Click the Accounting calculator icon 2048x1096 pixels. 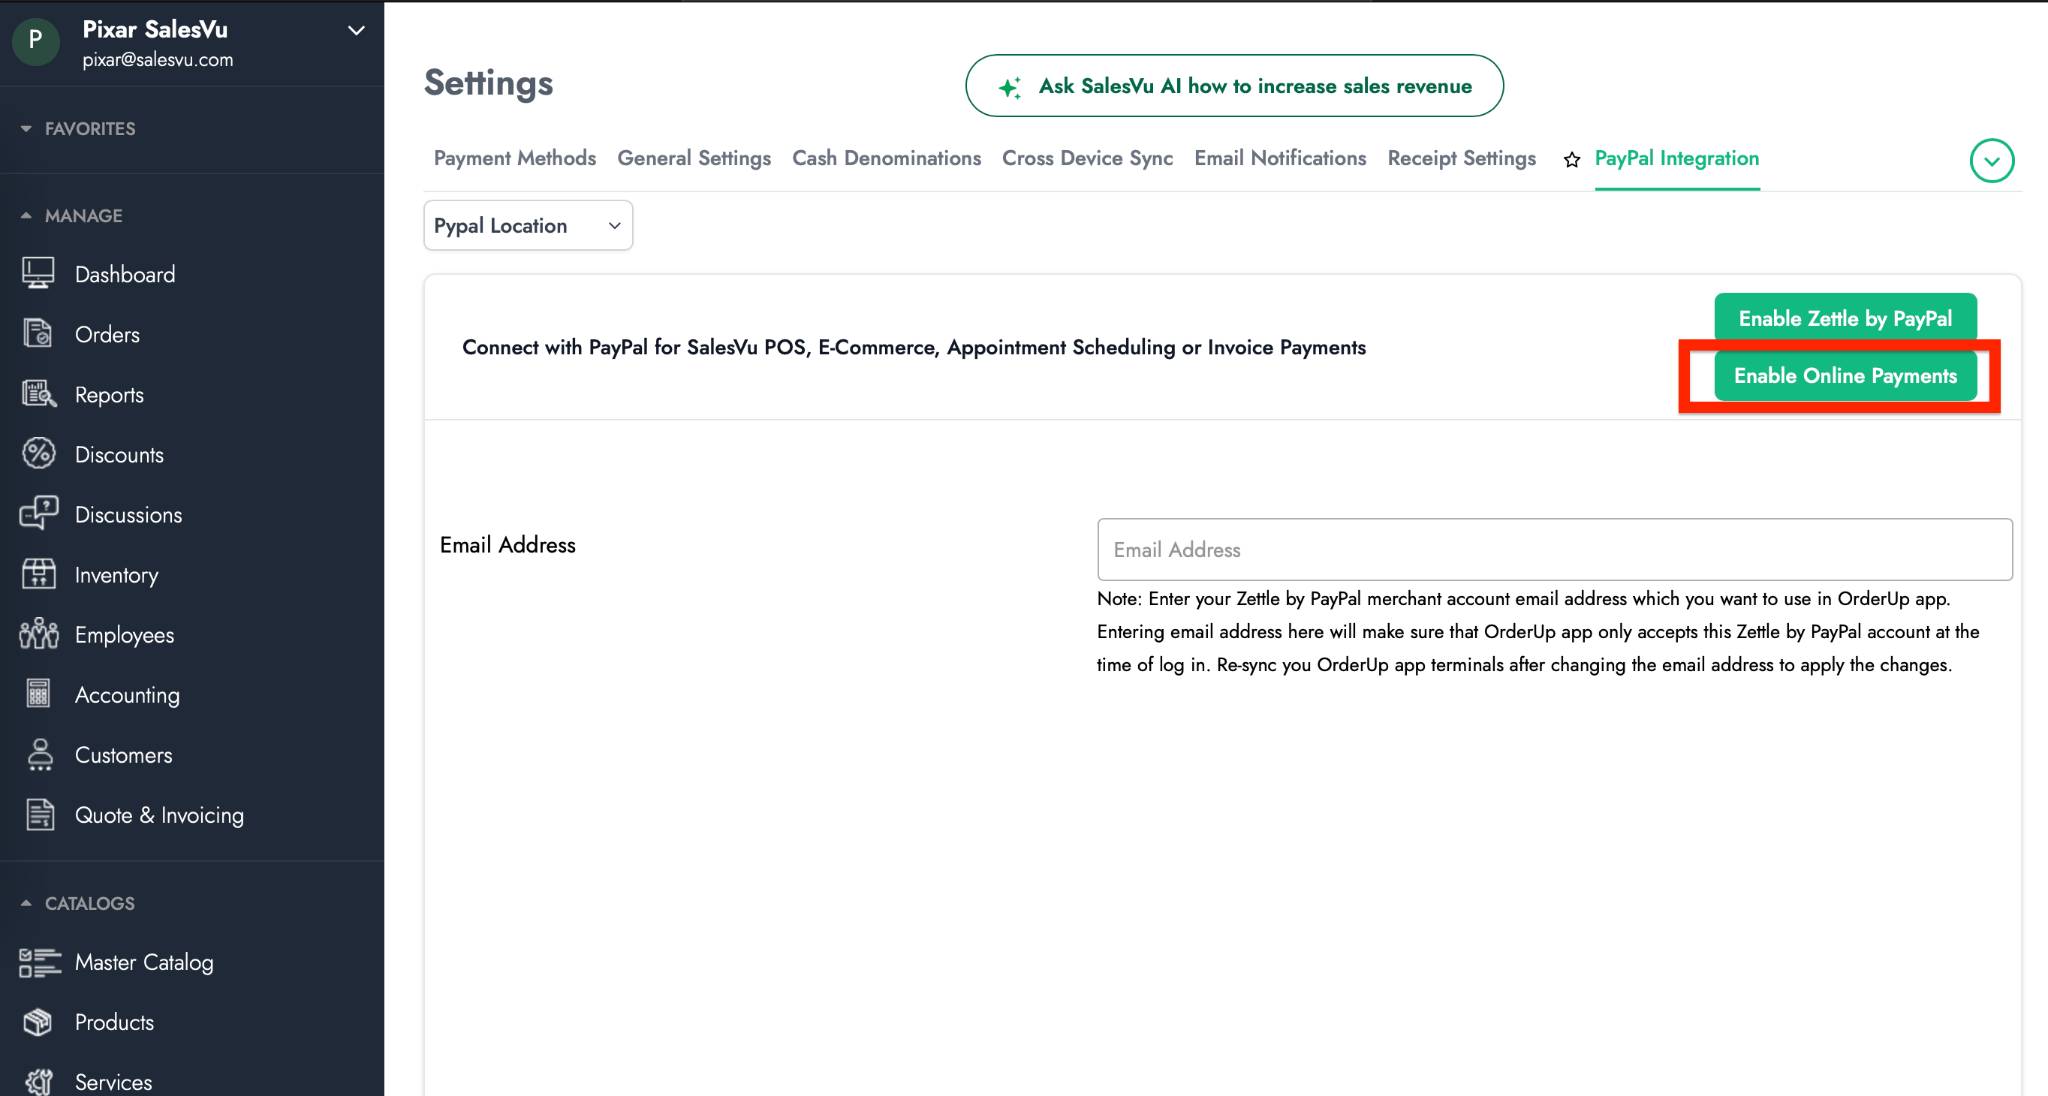coord(39,694)
